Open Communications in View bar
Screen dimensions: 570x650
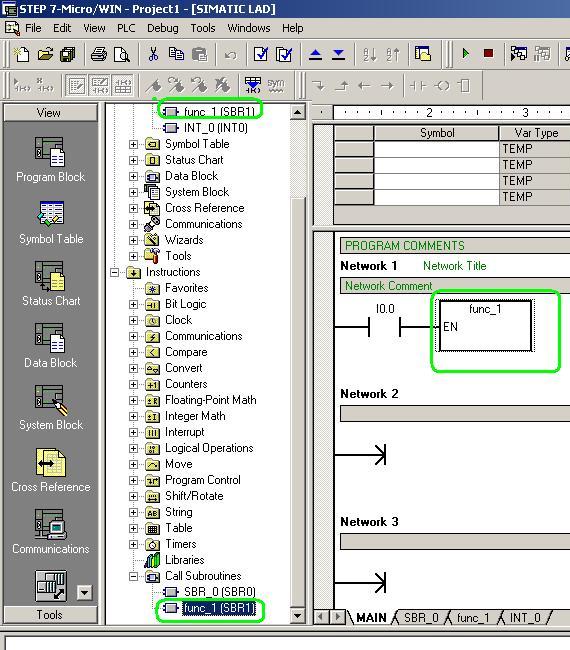point(51,533)
